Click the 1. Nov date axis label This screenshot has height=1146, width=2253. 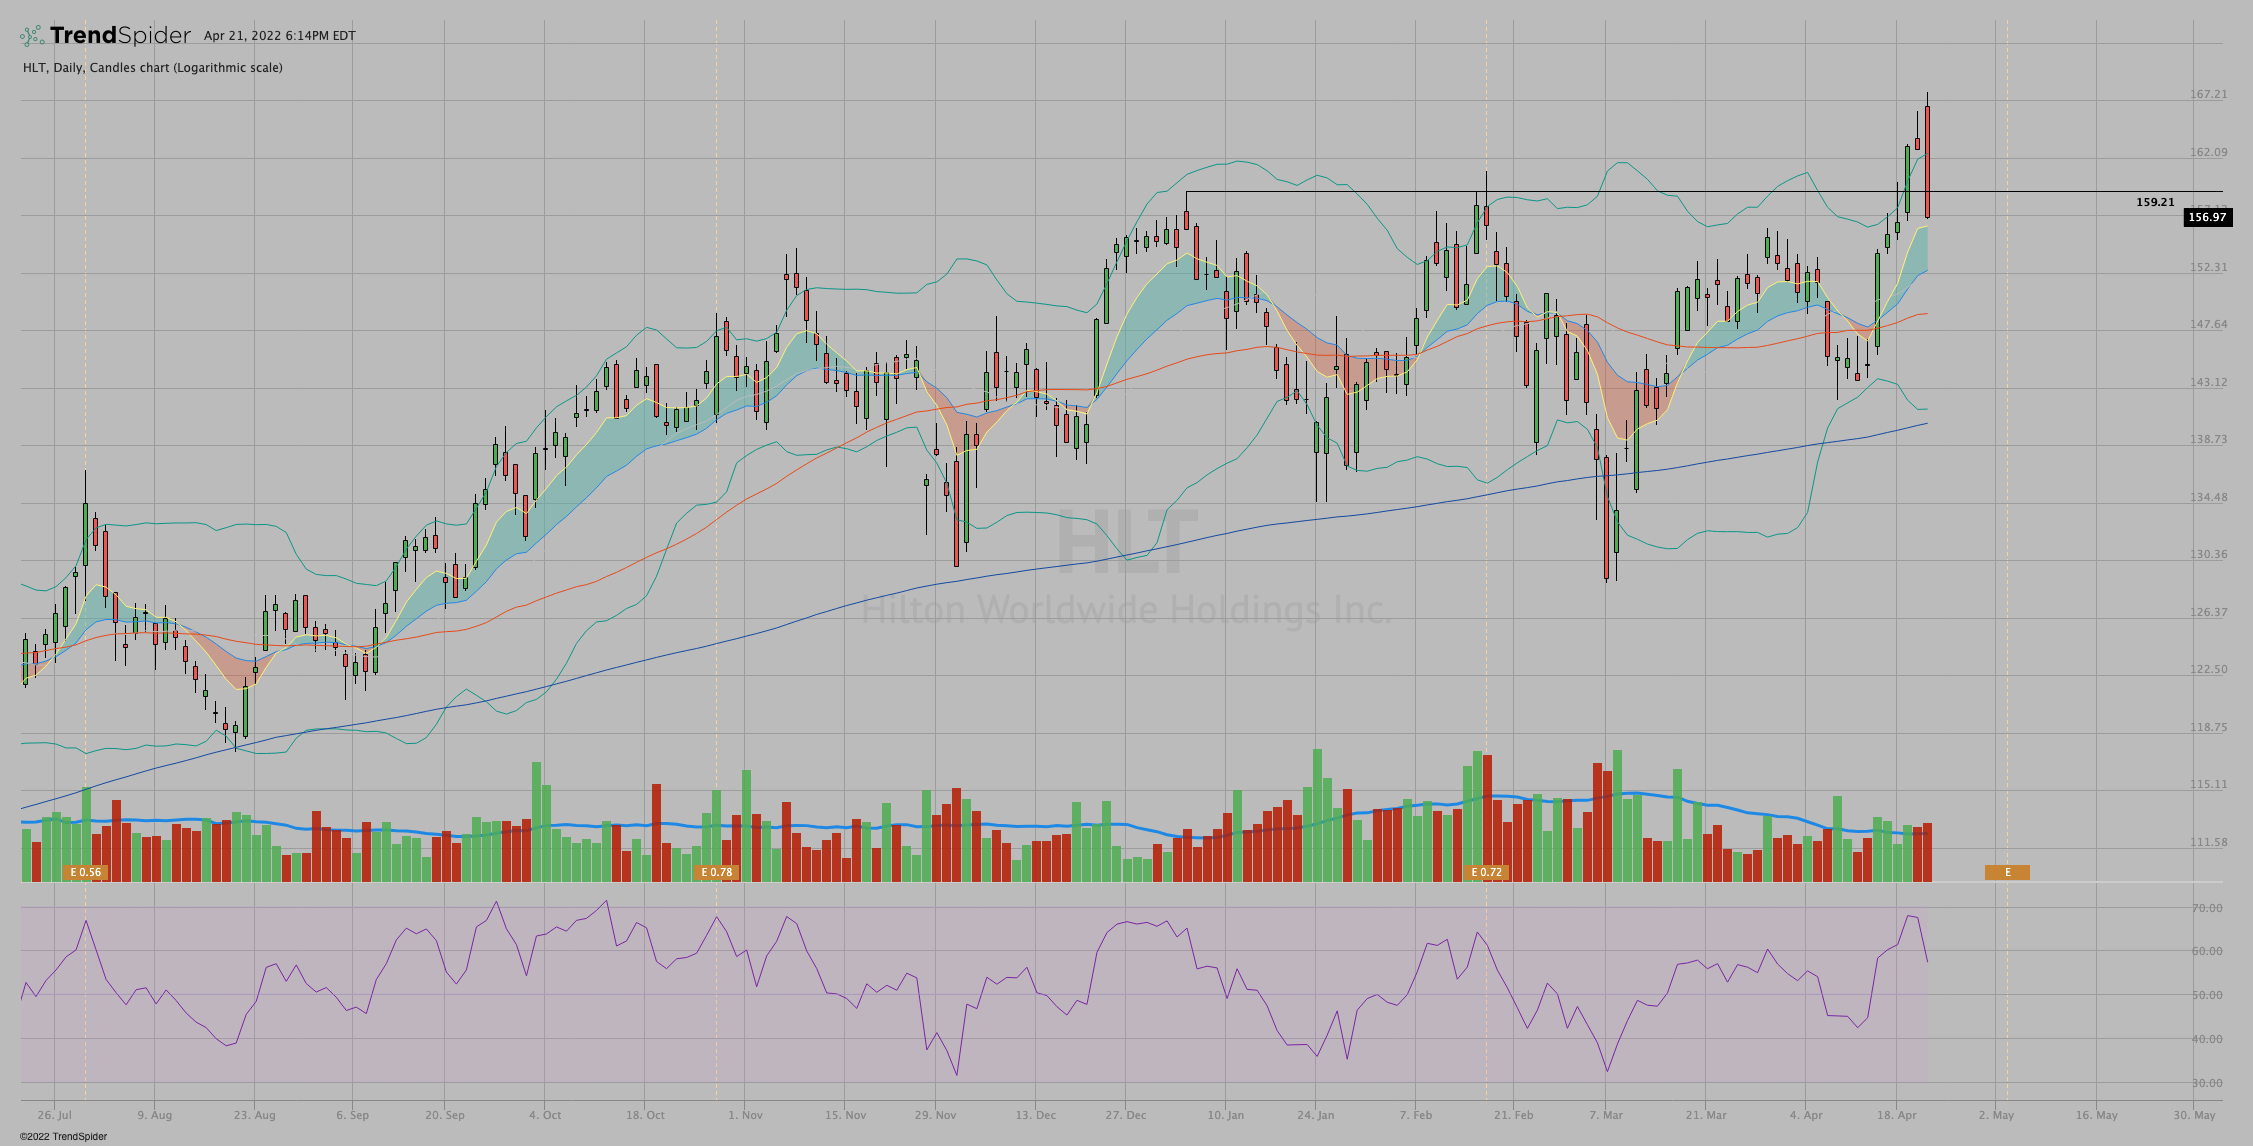point(745,1115)
